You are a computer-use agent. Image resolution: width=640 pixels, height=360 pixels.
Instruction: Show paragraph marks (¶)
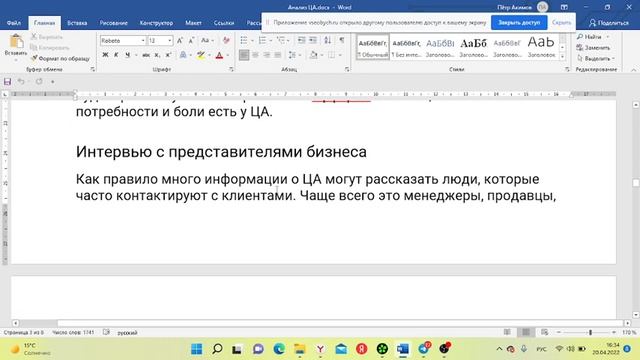(x=342, y=40)
